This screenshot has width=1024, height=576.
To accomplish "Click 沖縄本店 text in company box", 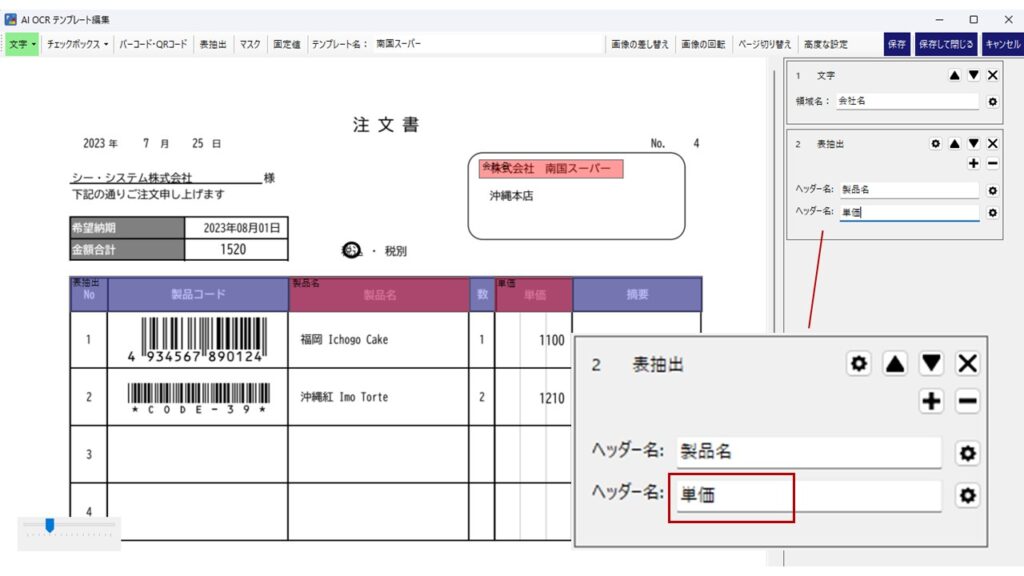I will [x=511, y=195].
